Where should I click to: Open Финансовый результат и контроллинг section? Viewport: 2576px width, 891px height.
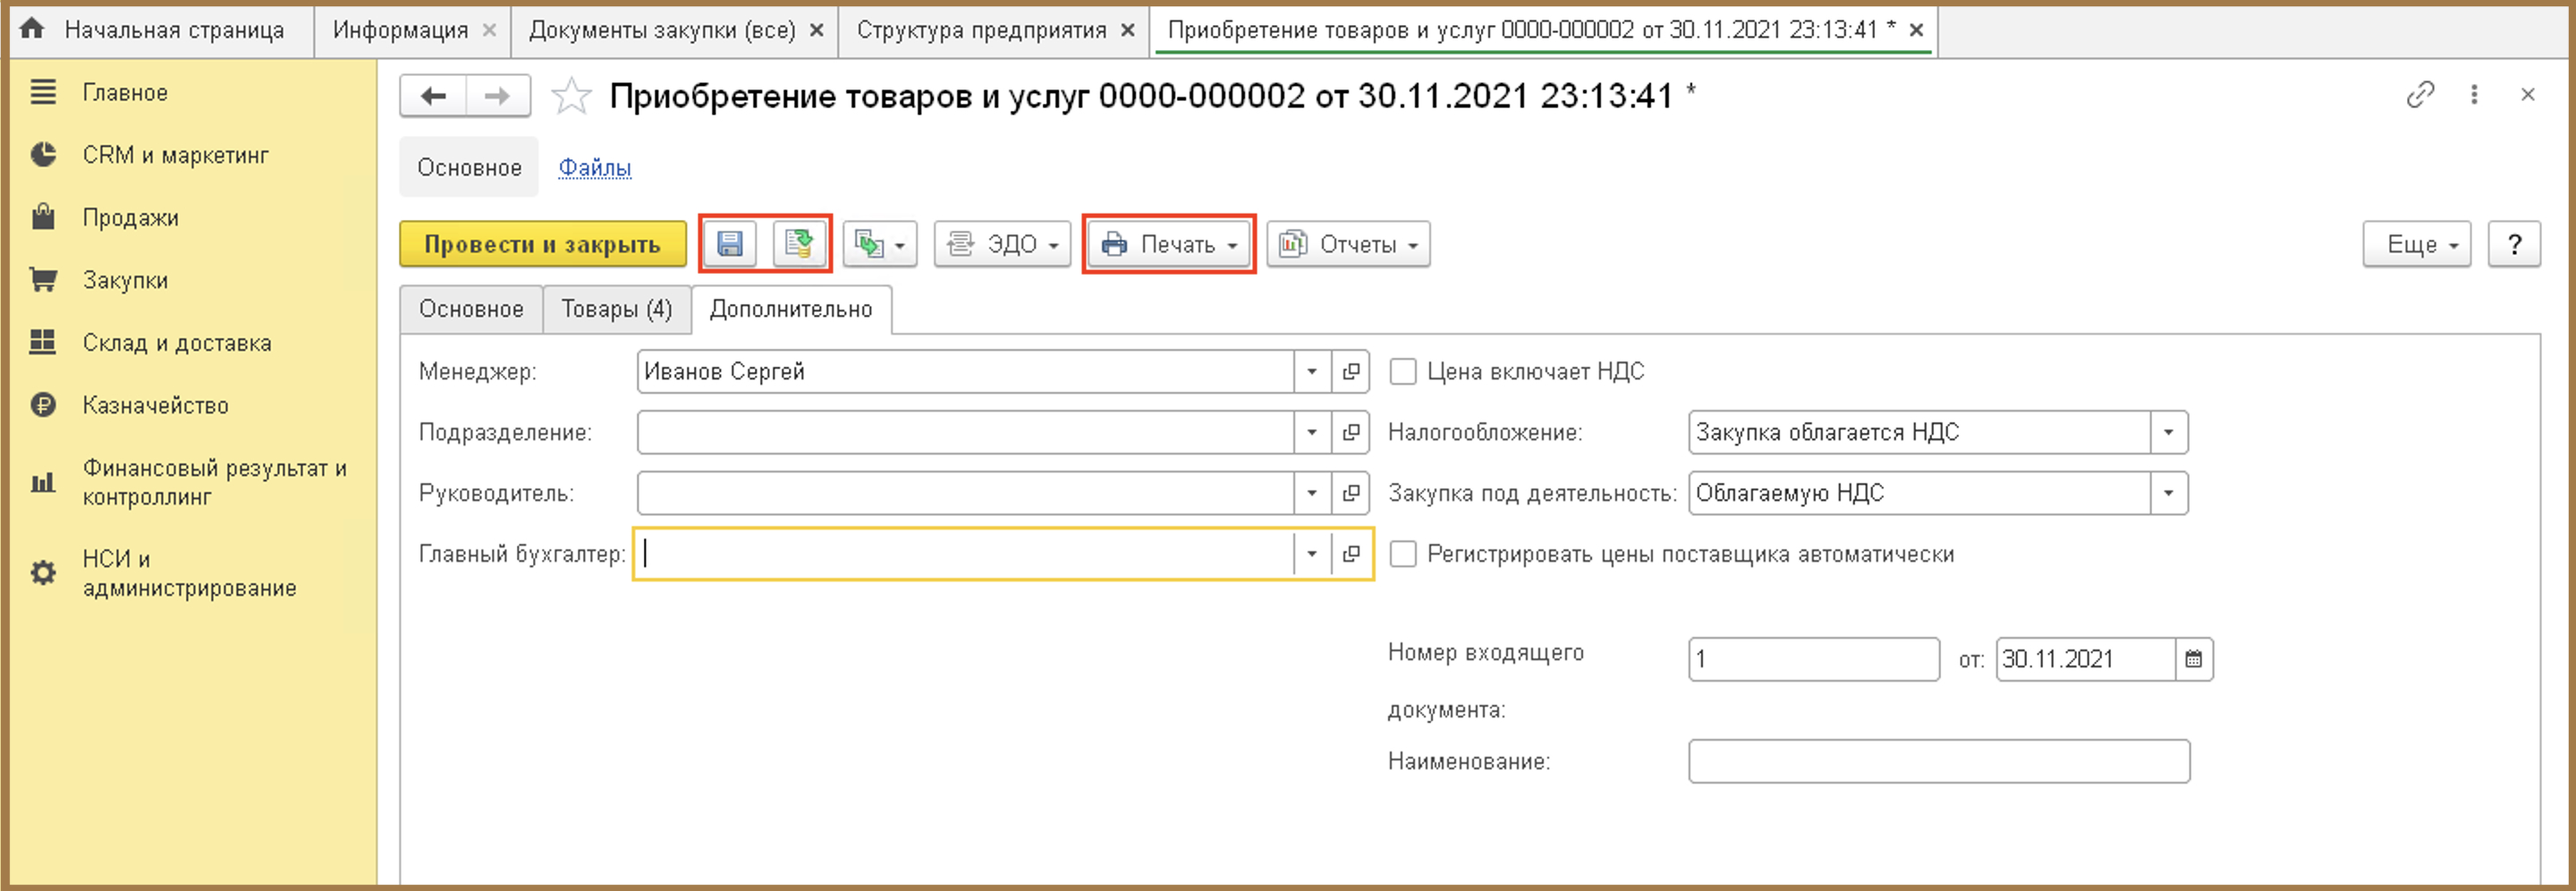tap(215, 482)
